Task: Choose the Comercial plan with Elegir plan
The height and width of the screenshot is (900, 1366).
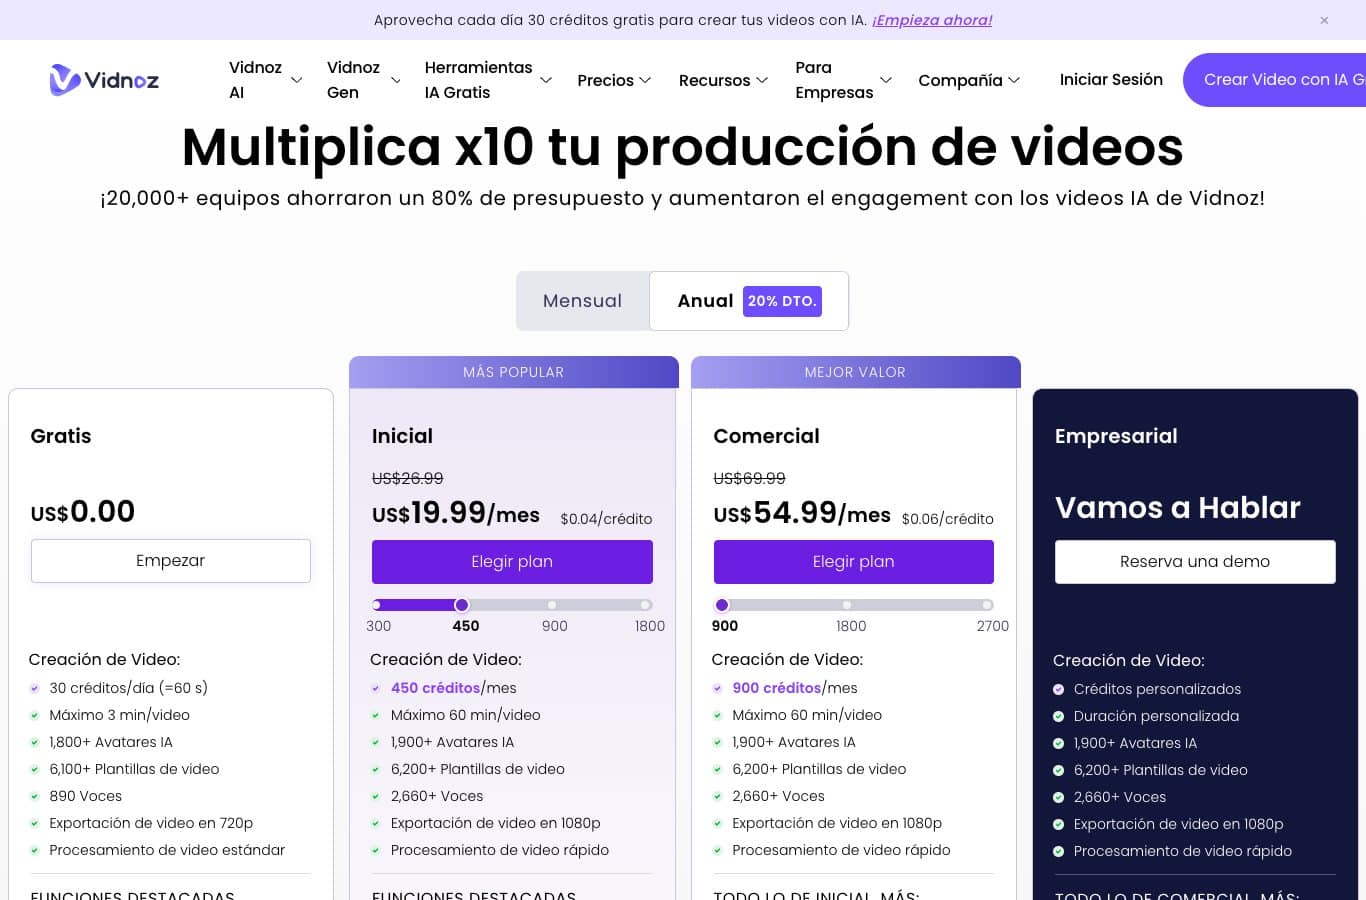Action: point(854,562)
